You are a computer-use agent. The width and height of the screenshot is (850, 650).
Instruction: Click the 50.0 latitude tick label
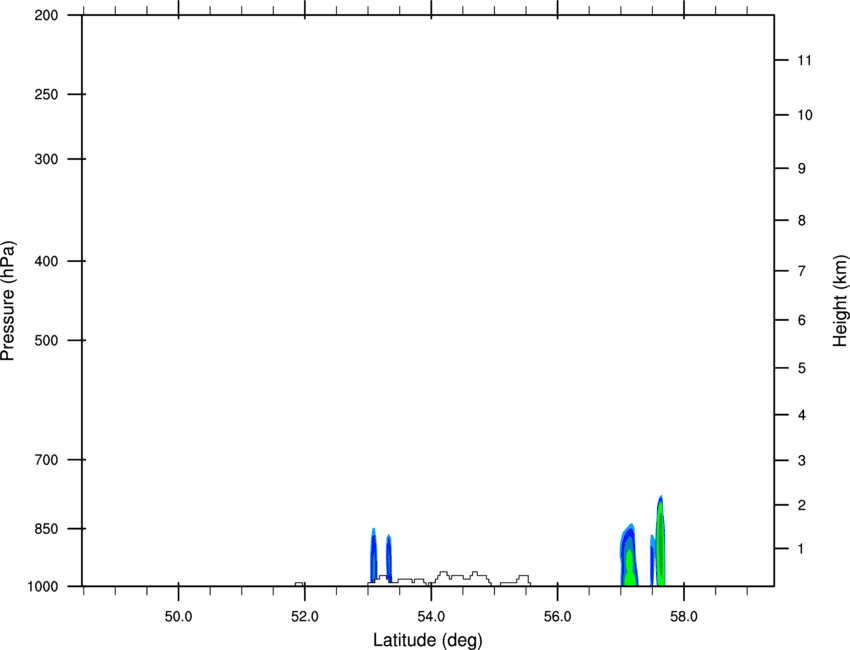[x=178, y=617]
